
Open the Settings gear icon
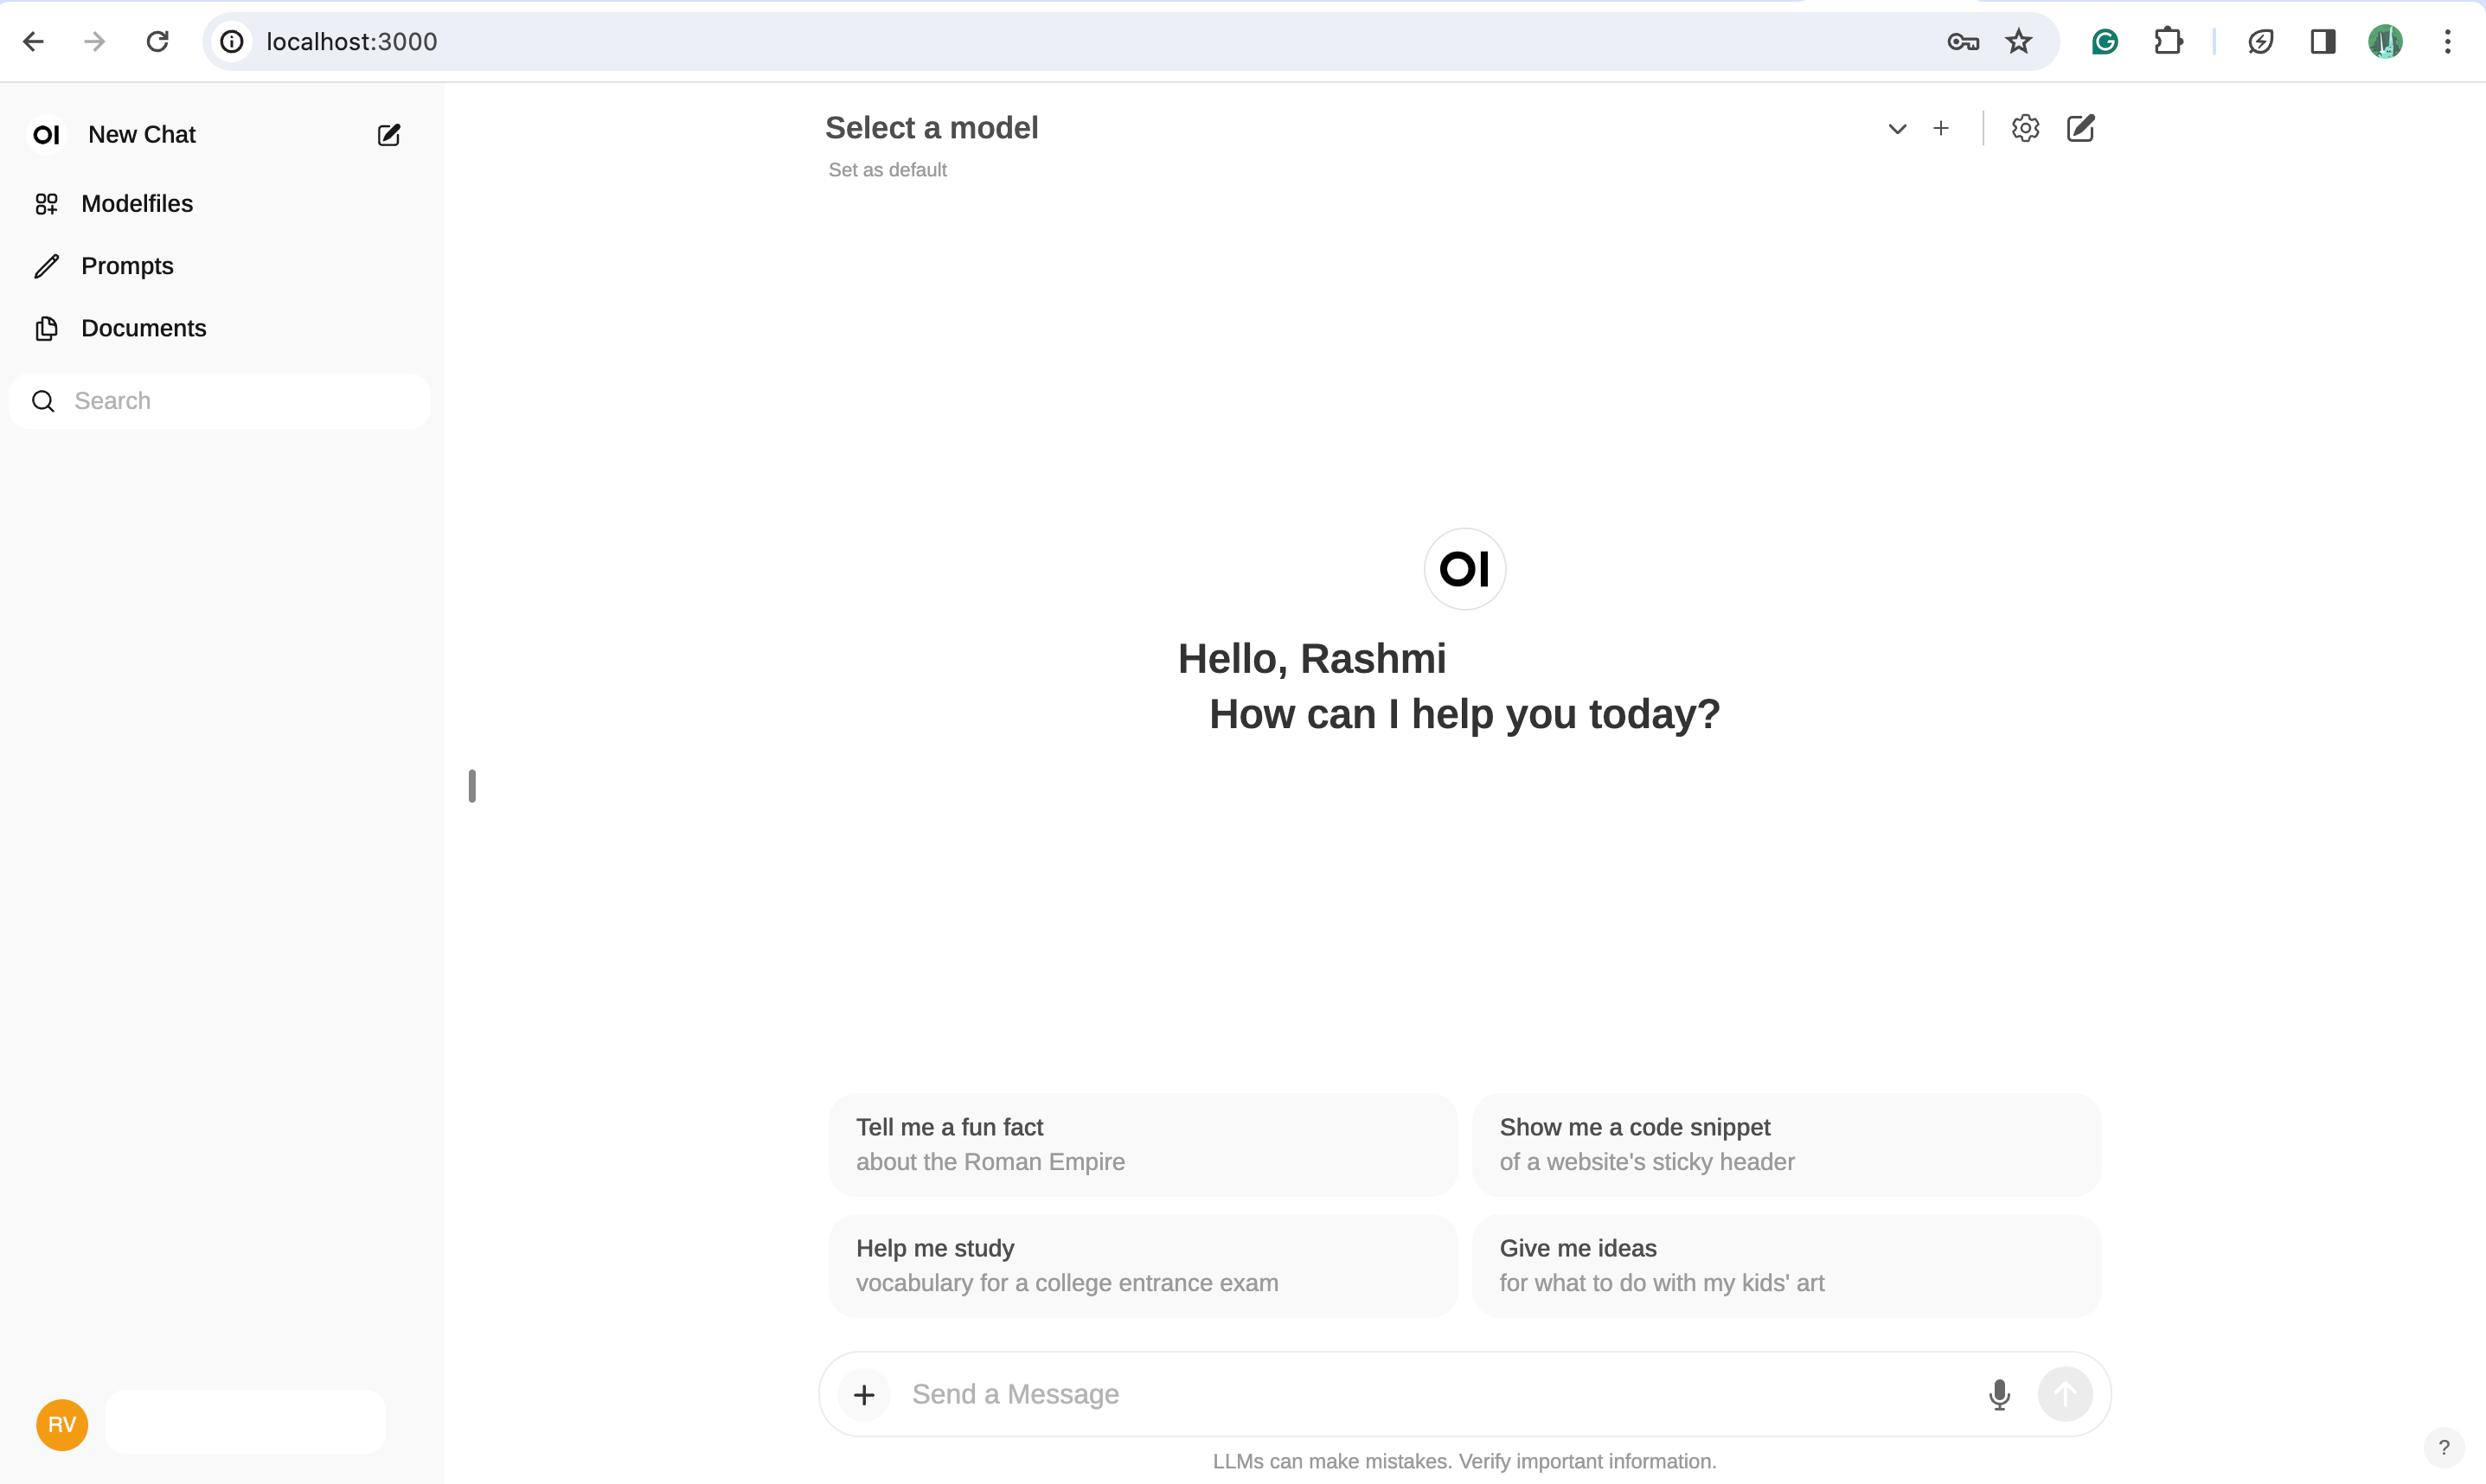tap(2025, 128)
